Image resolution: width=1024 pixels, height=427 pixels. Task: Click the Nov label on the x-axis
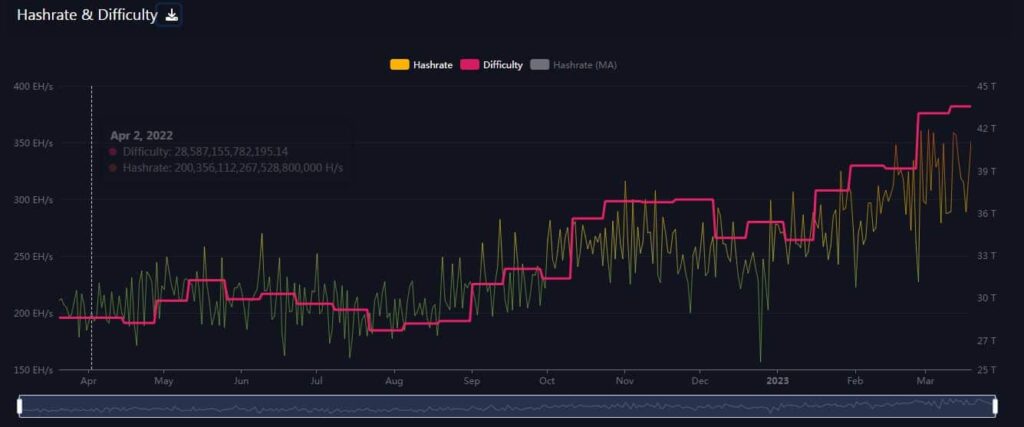(624, 381)
